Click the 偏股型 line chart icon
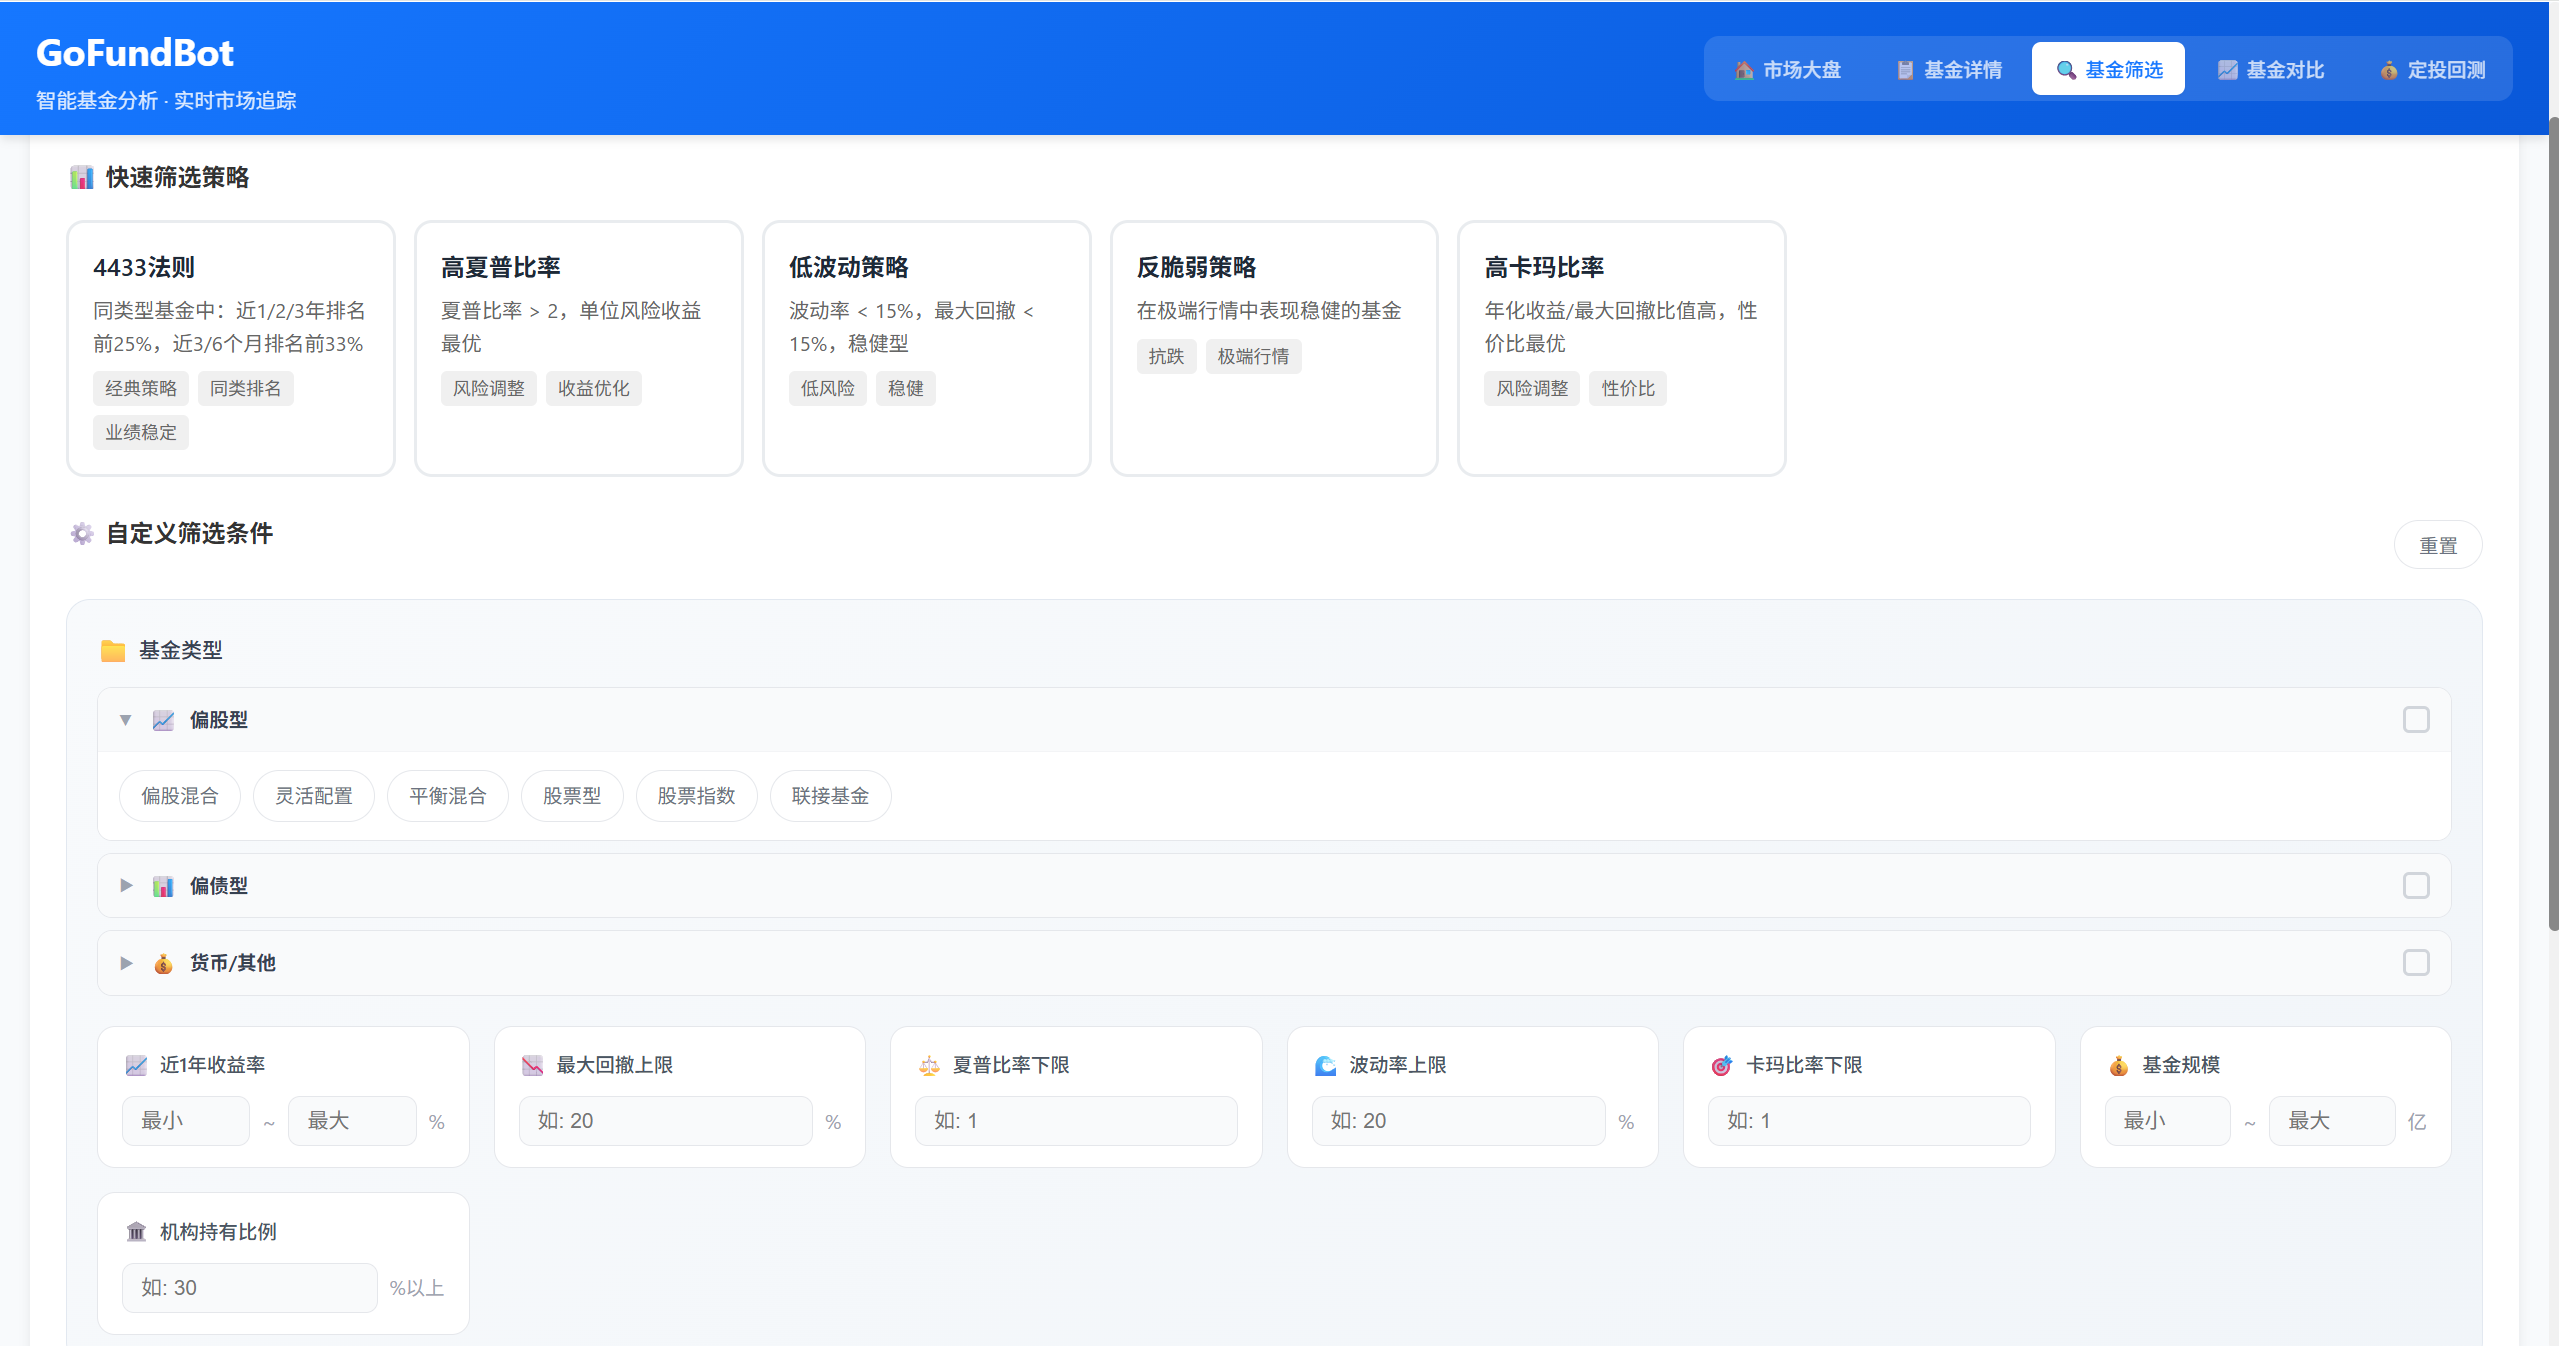Viewport: 2559px width, 1346px height. (163, 720)
